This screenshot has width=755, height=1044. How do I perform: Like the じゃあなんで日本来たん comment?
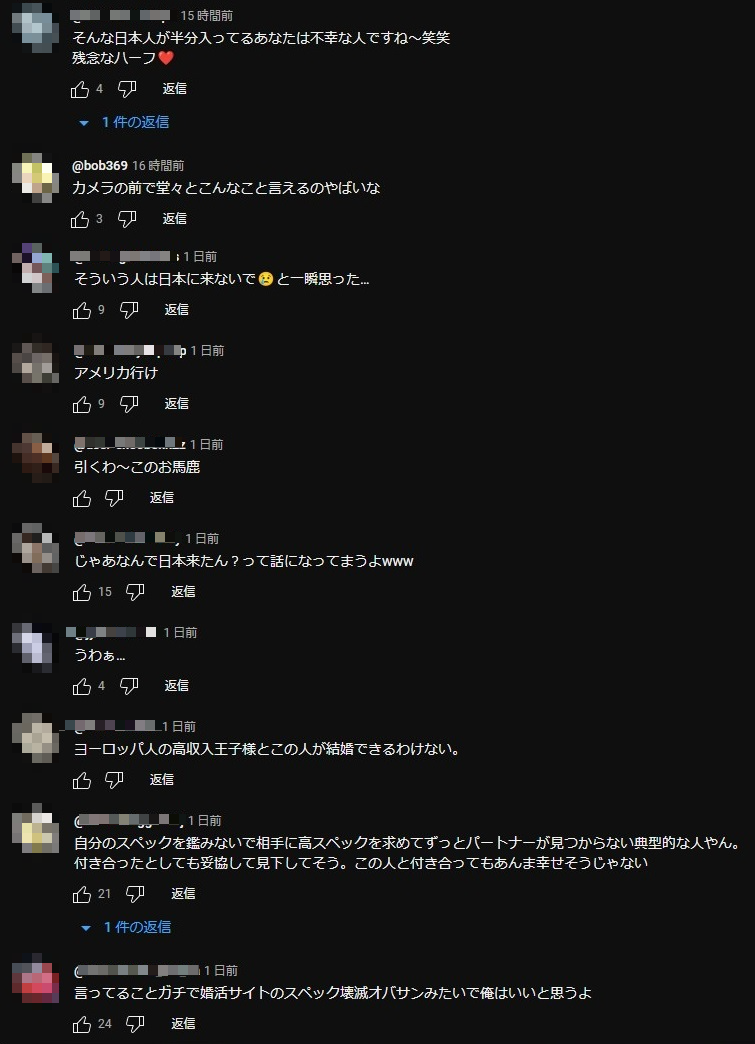click(82, 592)
